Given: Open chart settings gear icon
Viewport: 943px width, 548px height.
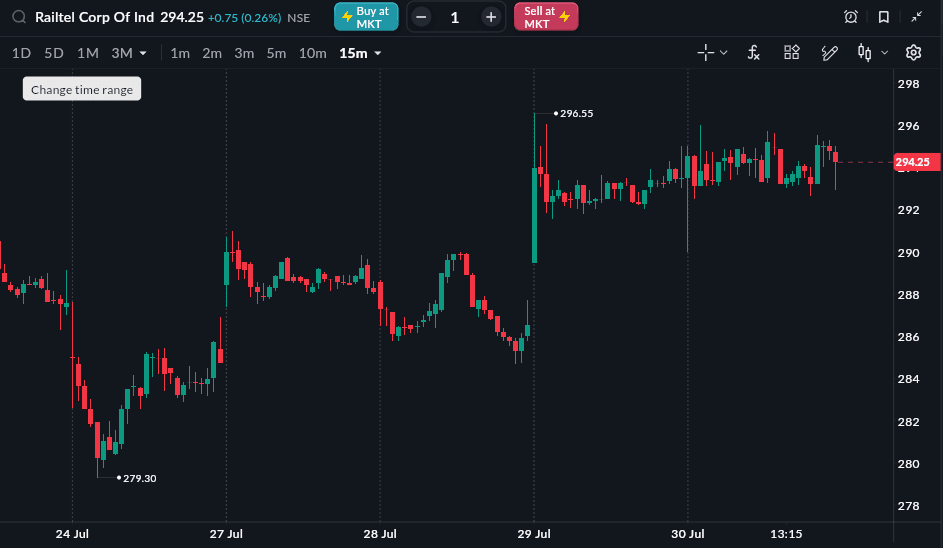Looking at the screenshot, I should click(x=913, y=53).
